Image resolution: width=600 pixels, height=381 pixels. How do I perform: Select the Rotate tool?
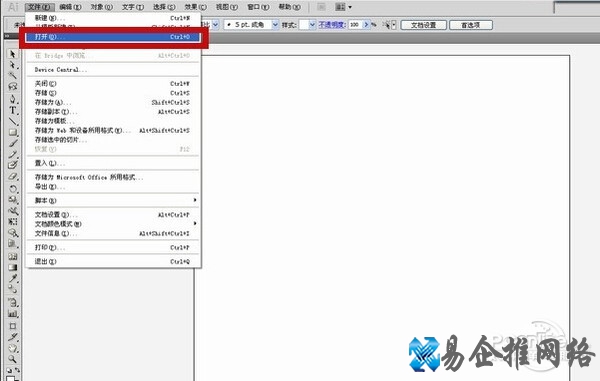click(x=13, y=189)
